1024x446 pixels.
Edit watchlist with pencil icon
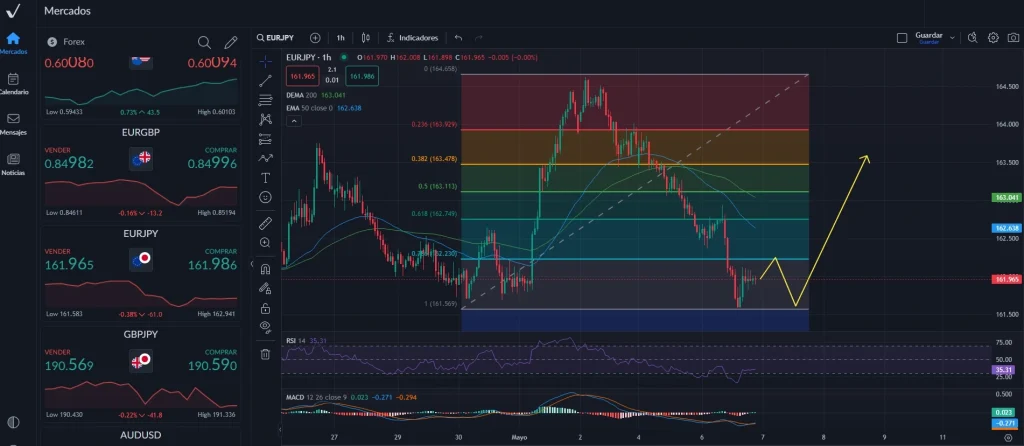click(x=231, y=42)
